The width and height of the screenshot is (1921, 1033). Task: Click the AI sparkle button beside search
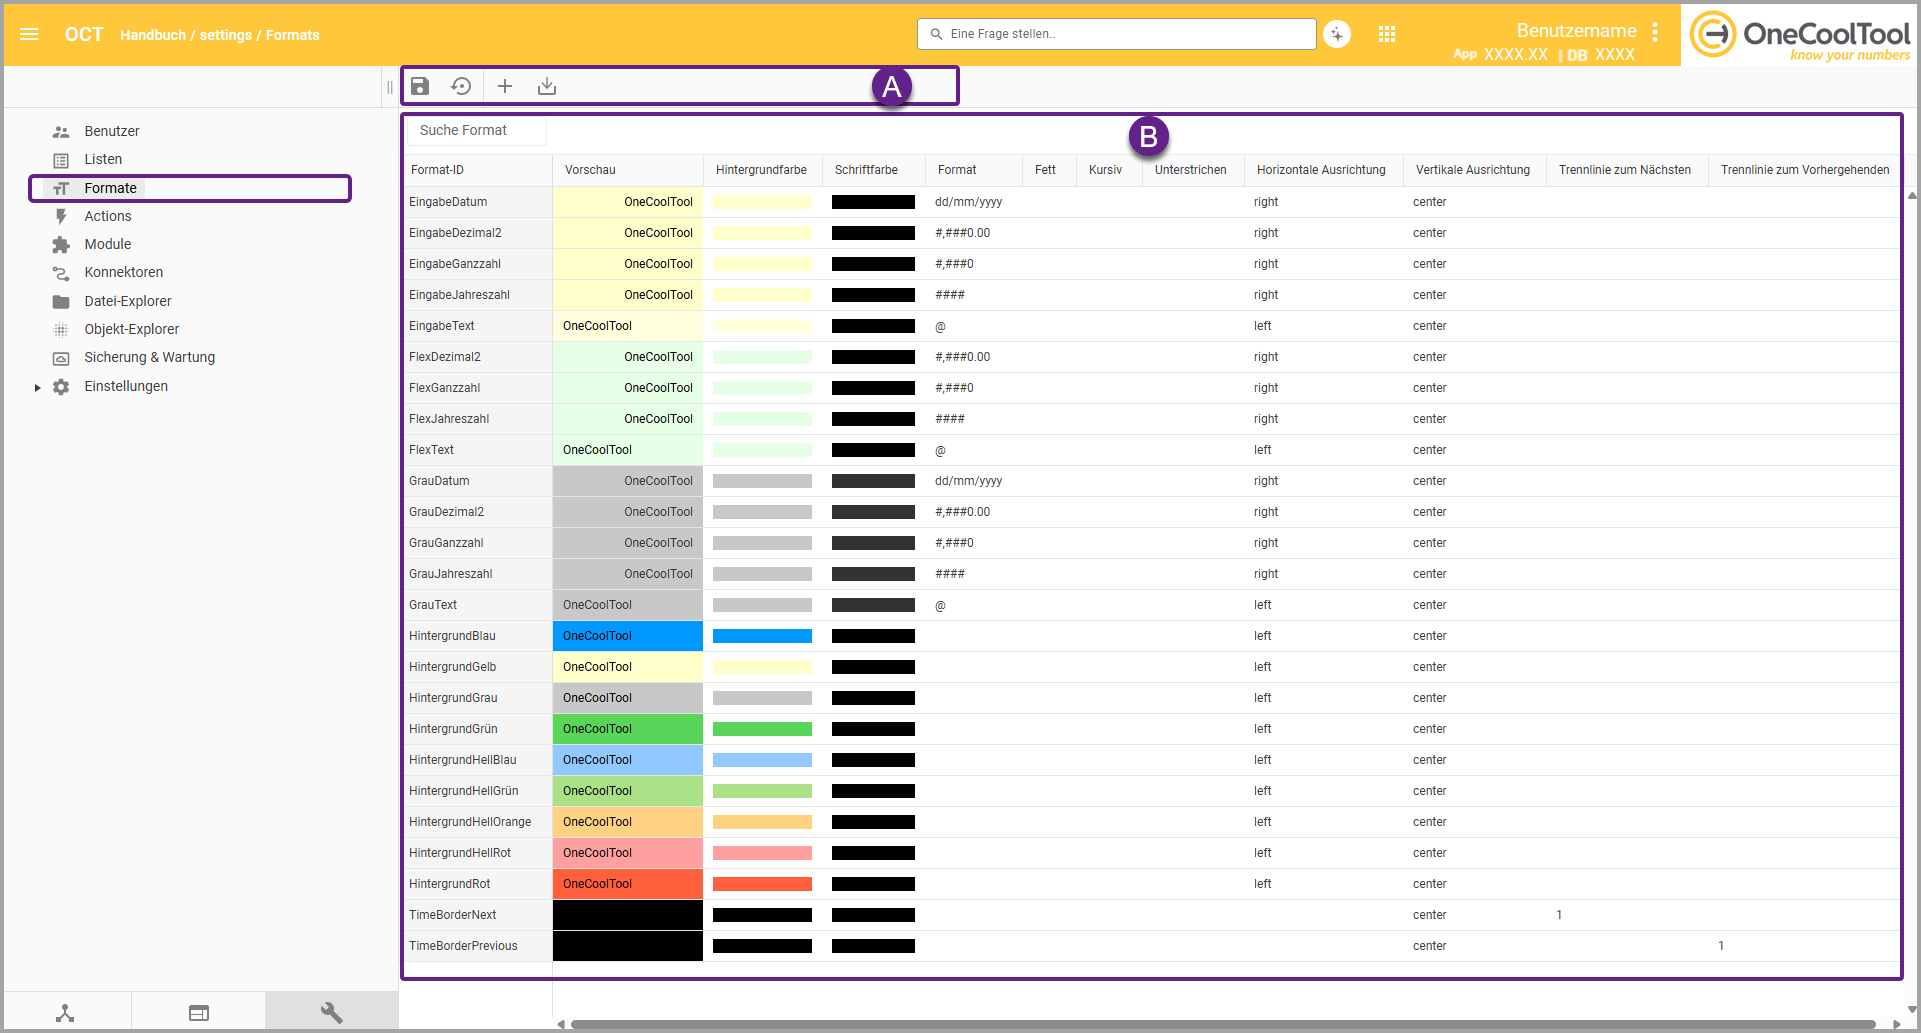(1337, 35)
